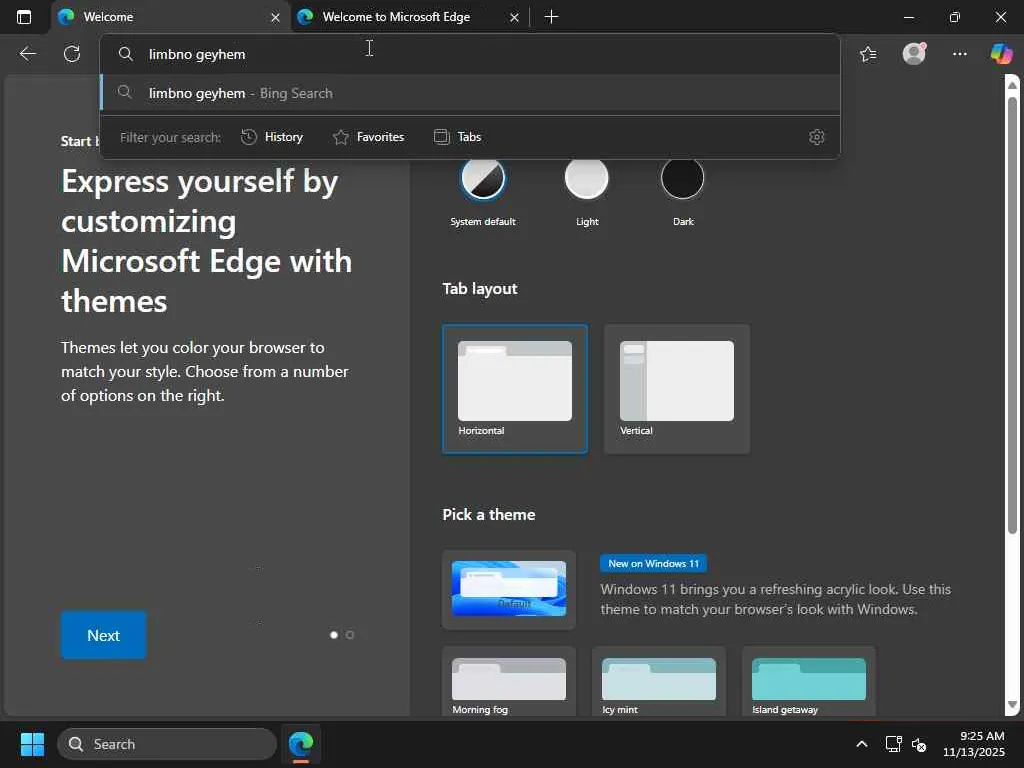Click the Tab layout heading
The width and height of the screenshot is (1024, 768).
pyautogui.click(x=480, y=289)
